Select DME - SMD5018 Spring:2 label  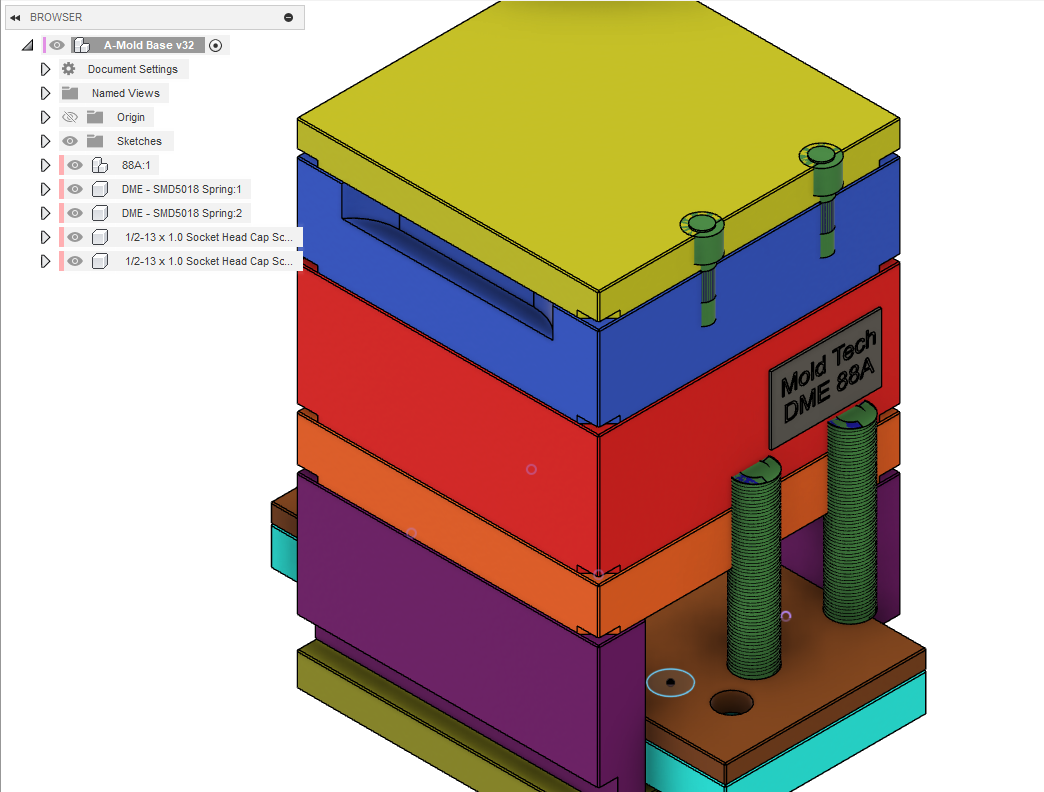click(182, 213)
